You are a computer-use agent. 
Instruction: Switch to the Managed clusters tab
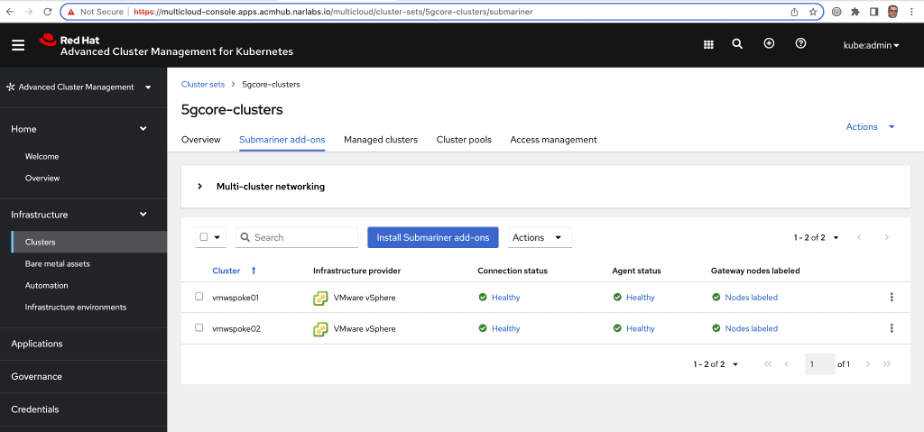pos(380,140)
